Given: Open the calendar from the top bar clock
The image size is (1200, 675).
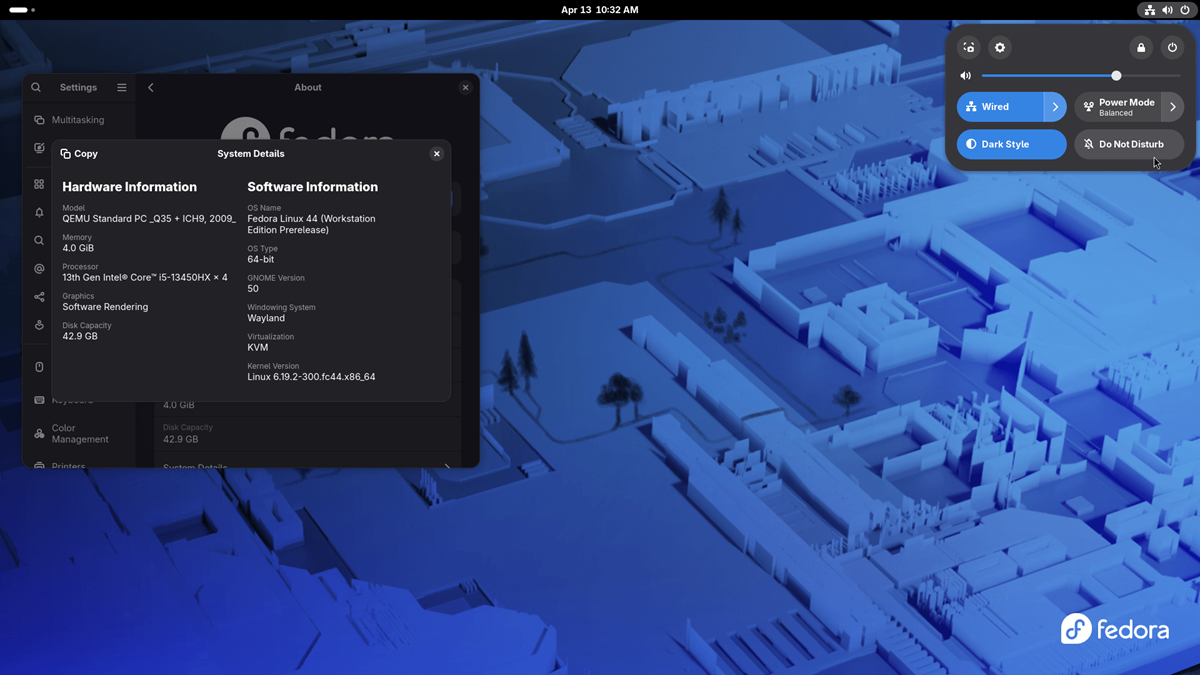Looking at the screenshot, I should tap(599, 10).
